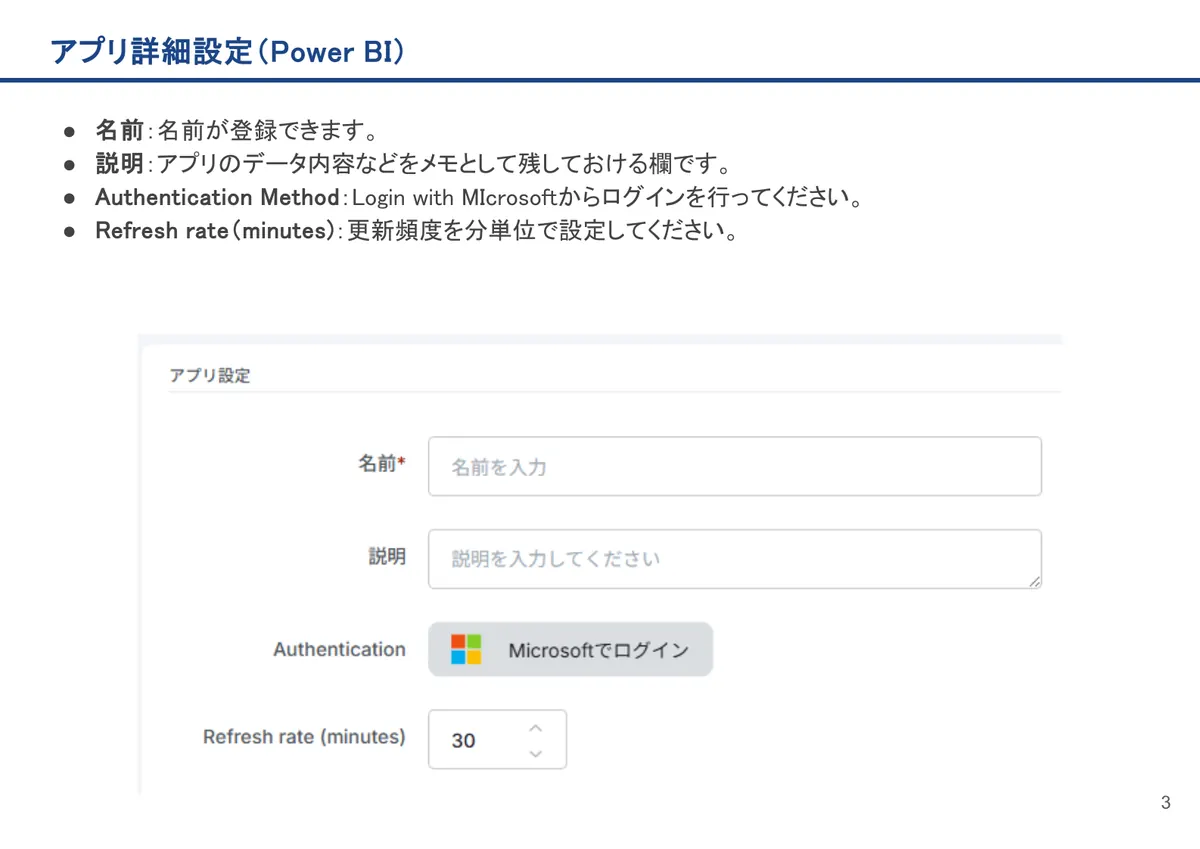1200x849 pixels.
Task: Click the bullet about 更新頻度を分単位
Action: [417, 231]
